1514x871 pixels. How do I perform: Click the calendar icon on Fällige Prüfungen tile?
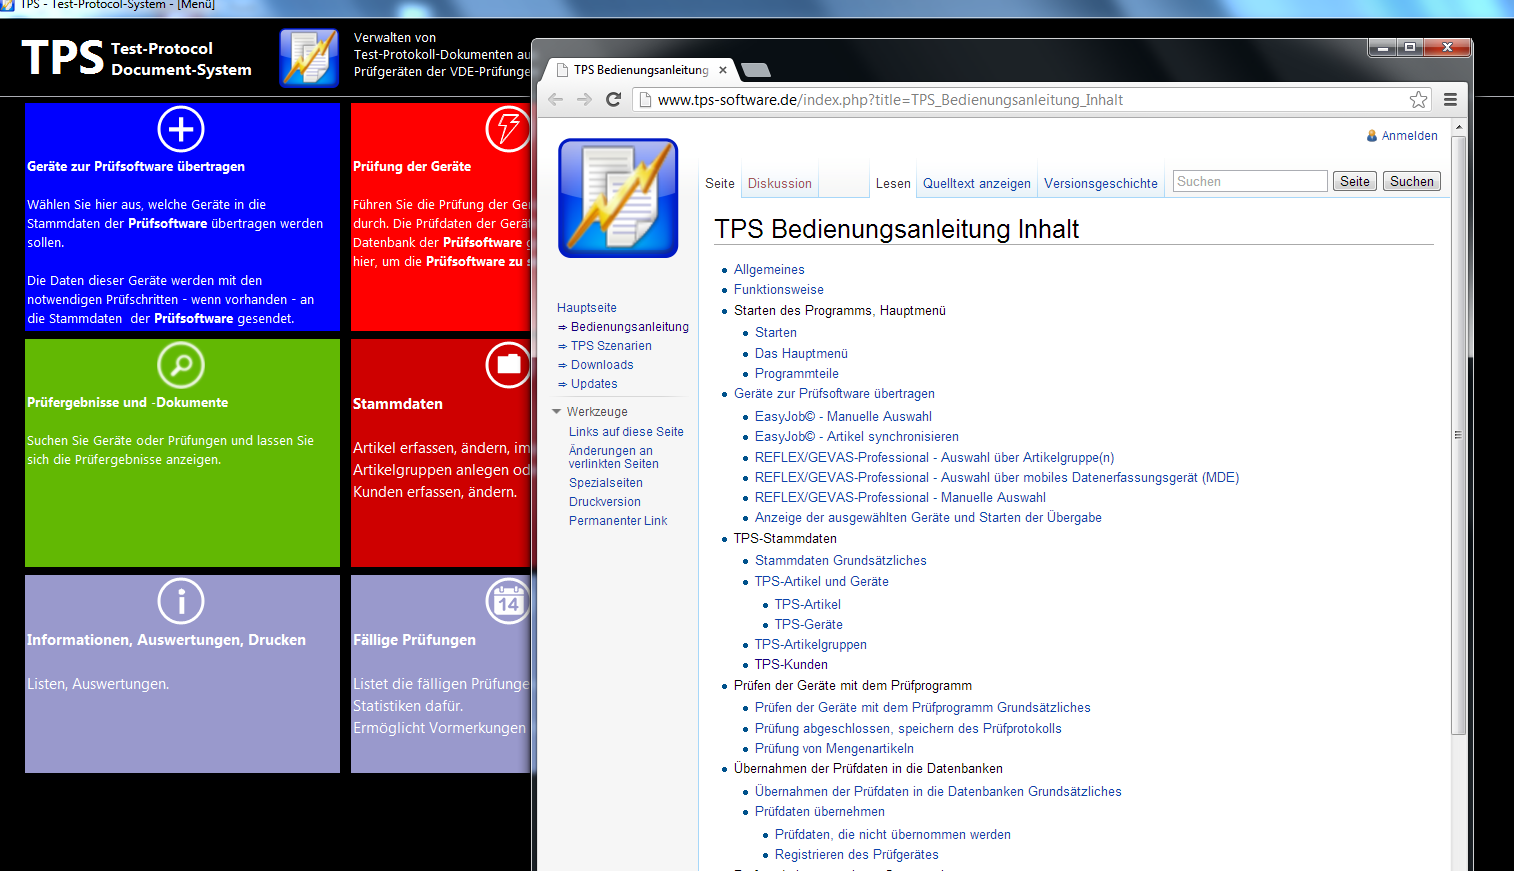[x=508, y=601]
